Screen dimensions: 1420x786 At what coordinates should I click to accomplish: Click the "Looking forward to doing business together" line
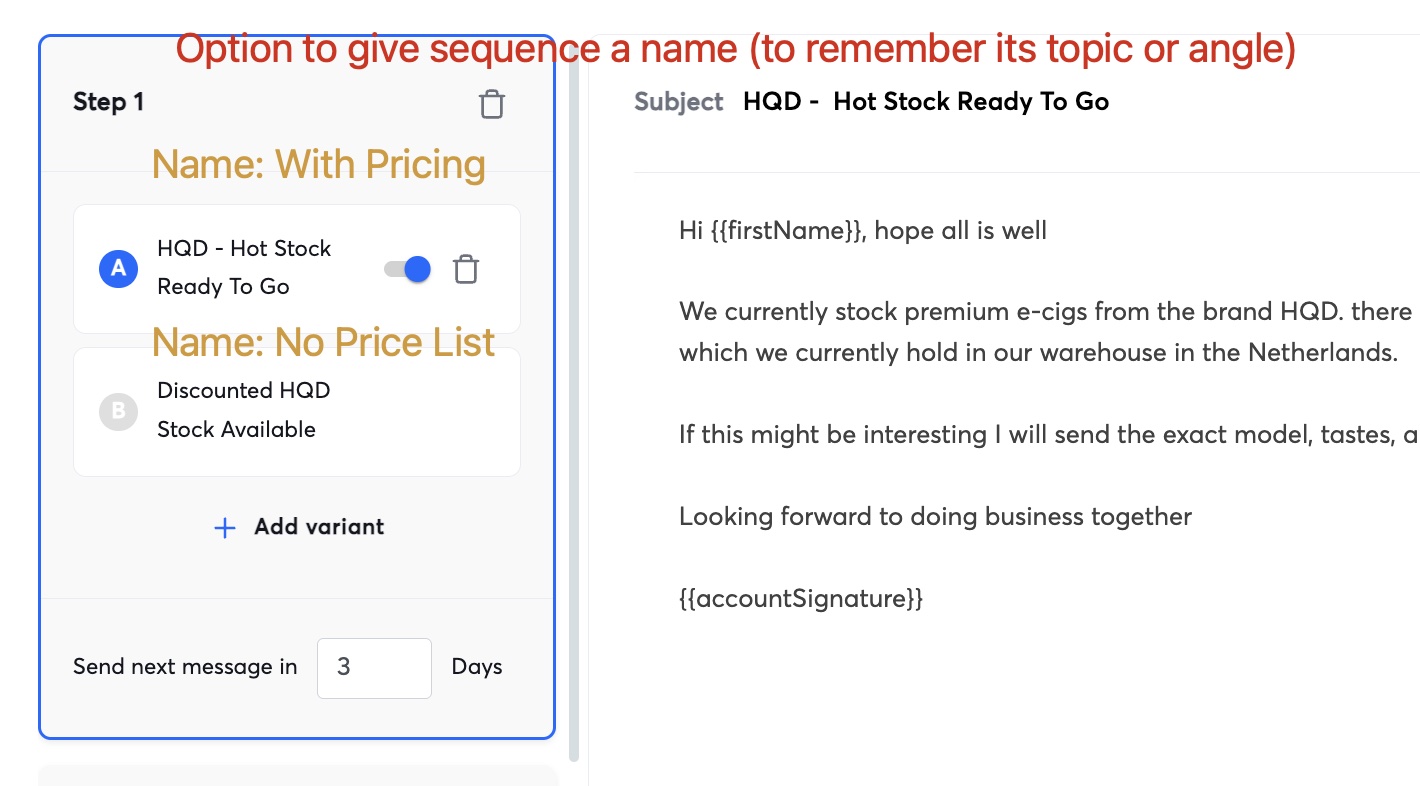(935, 517)
